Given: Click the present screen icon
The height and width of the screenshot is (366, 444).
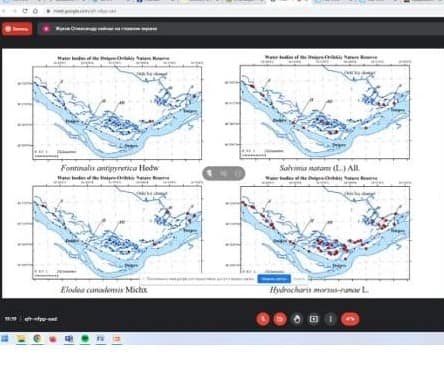Looking at the screenshot, I should [x=314, y=319].
